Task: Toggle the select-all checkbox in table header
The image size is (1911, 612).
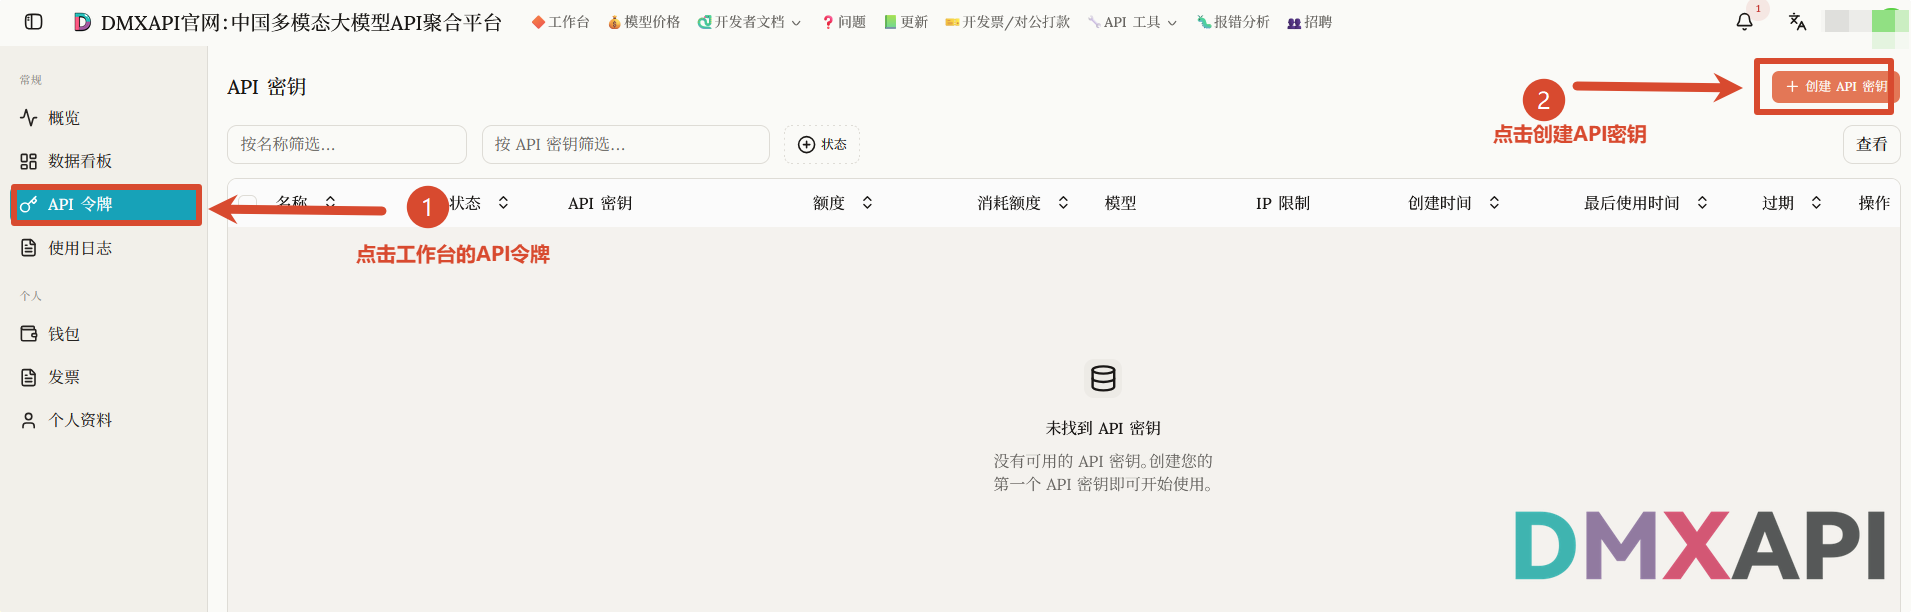Action: pyautogui.click(x=248, y=203)
